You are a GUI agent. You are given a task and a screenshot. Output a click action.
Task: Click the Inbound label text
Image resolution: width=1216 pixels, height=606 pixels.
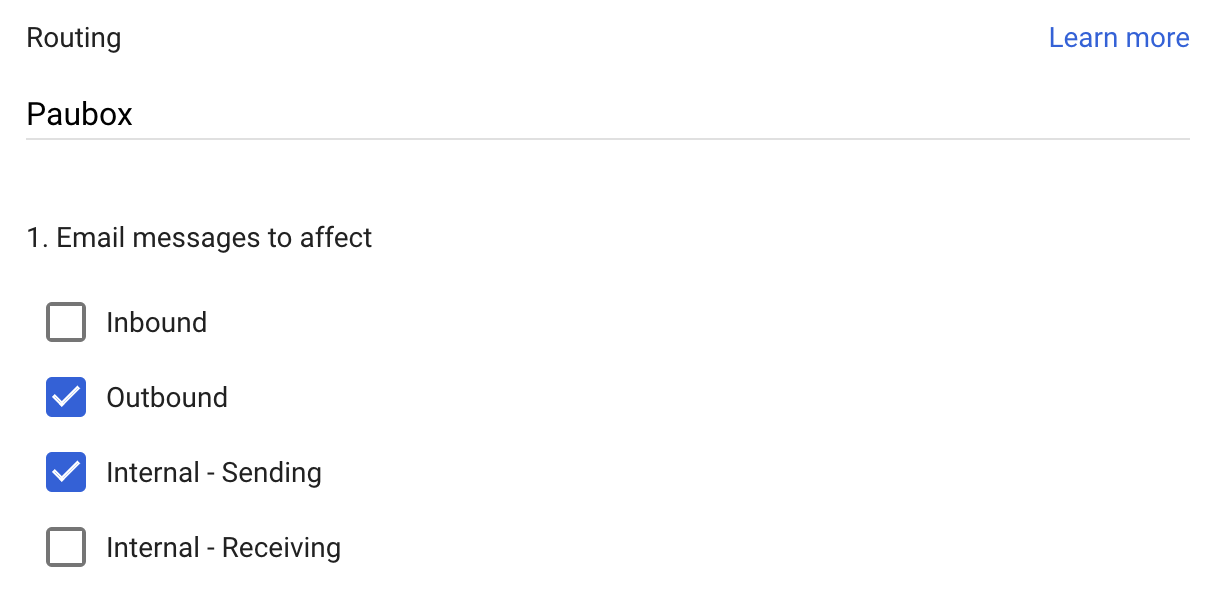[x=156, y=322]
